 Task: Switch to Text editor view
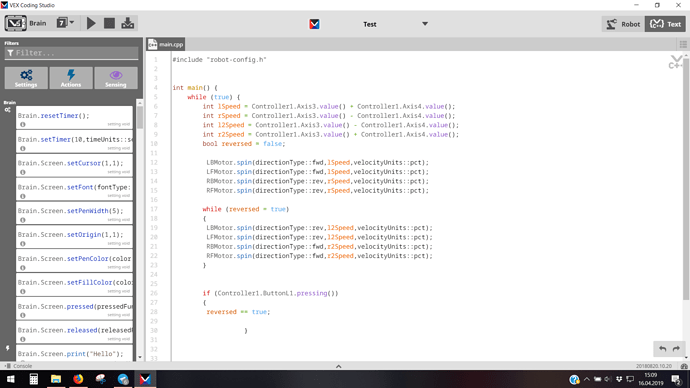pos(665,24)
